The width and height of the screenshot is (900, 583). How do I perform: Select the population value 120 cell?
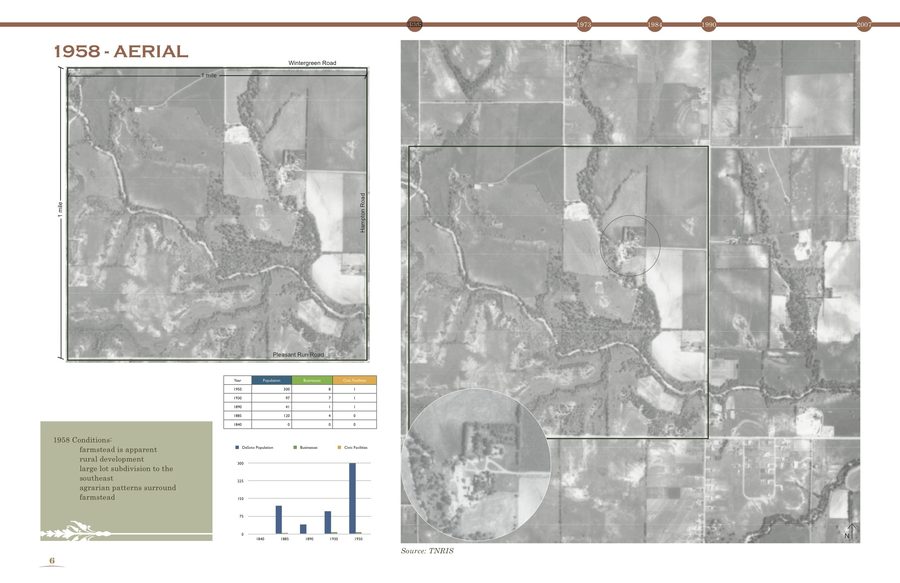271,415
